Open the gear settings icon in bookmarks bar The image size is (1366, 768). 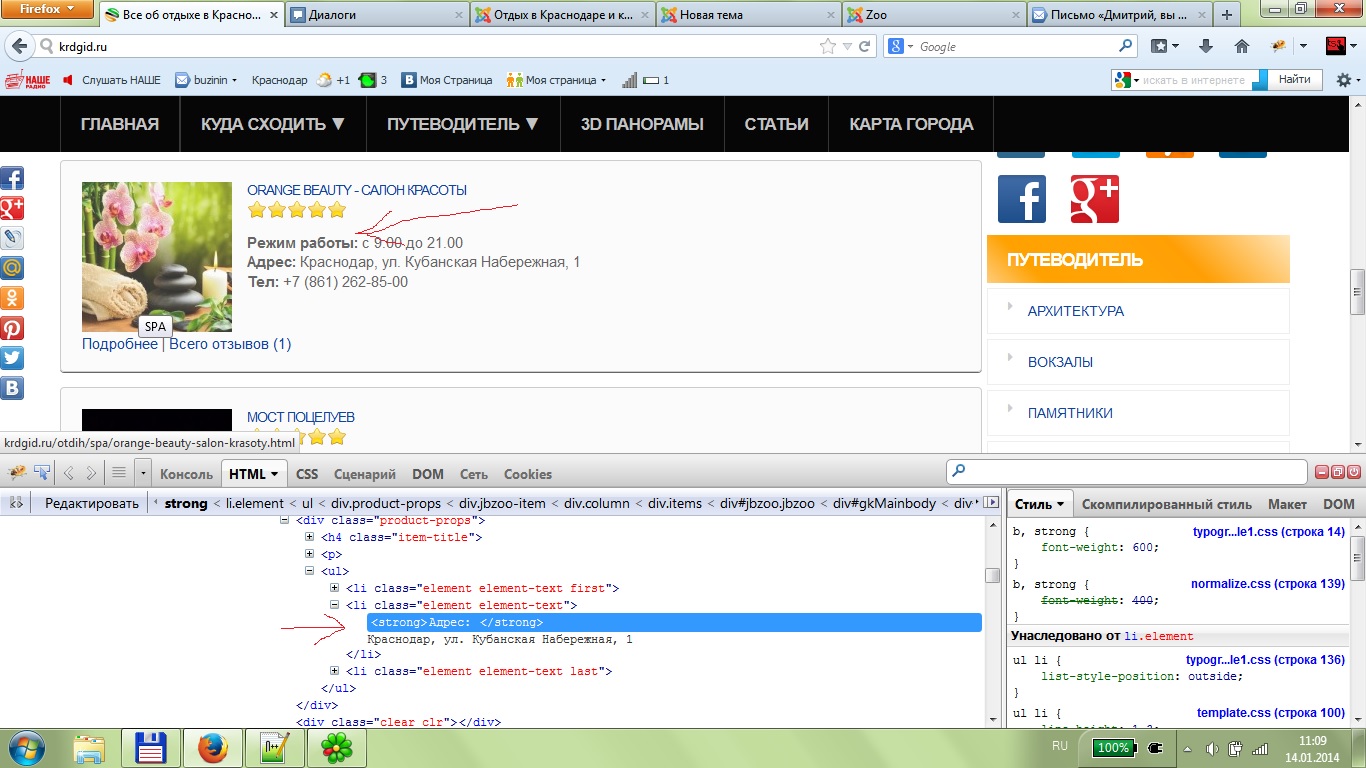(x=1346, y=80)
